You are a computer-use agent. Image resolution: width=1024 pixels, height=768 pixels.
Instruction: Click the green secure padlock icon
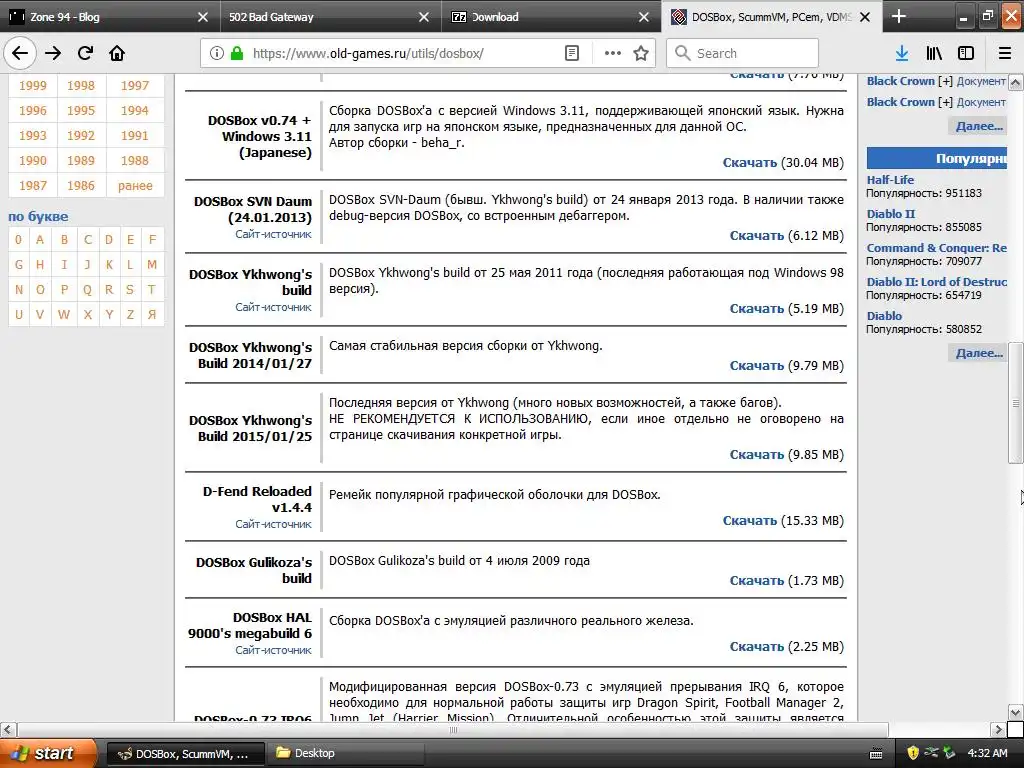click(x=236, y=53)
